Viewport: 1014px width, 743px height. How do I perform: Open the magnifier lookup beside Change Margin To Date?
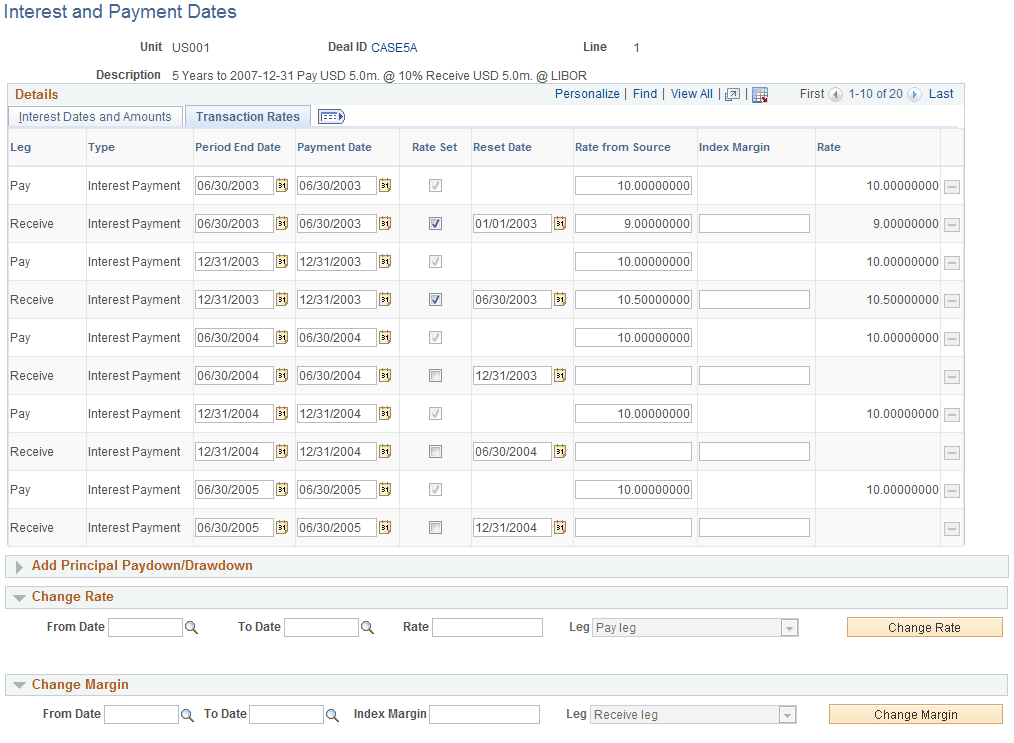click(333, 714)
